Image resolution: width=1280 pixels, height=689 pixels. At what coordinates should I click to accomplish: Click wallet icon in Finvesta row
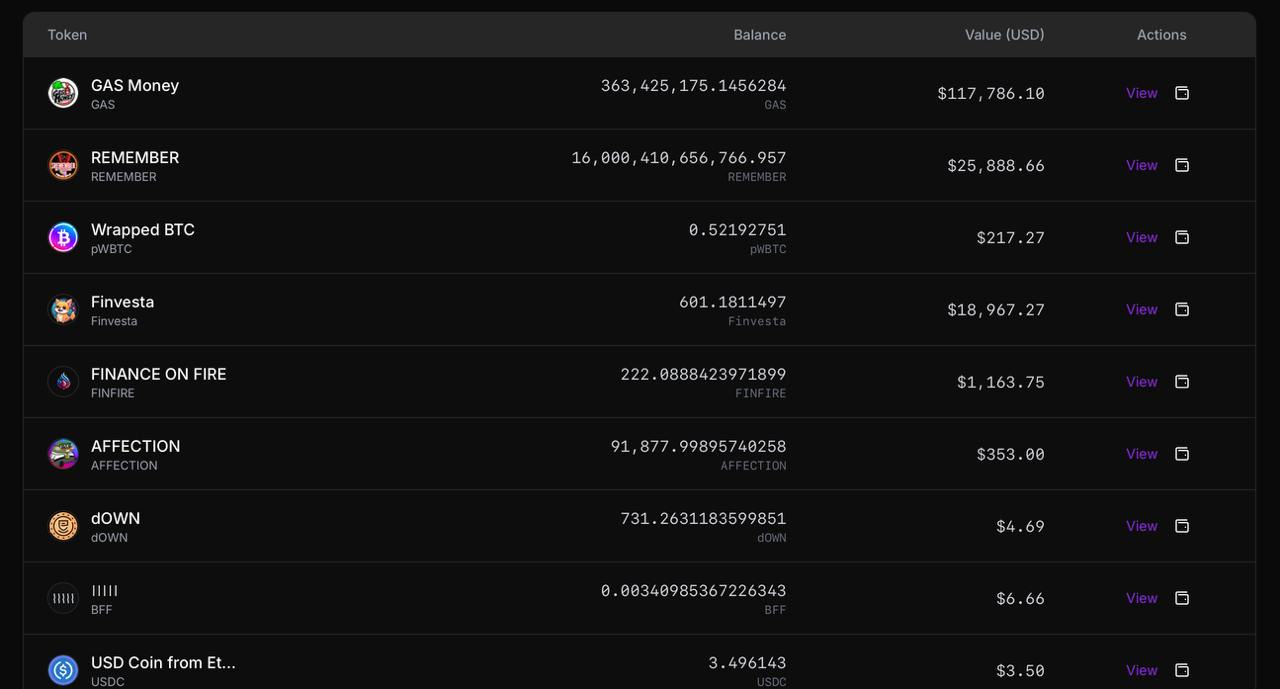click(x=1182, y=309)
